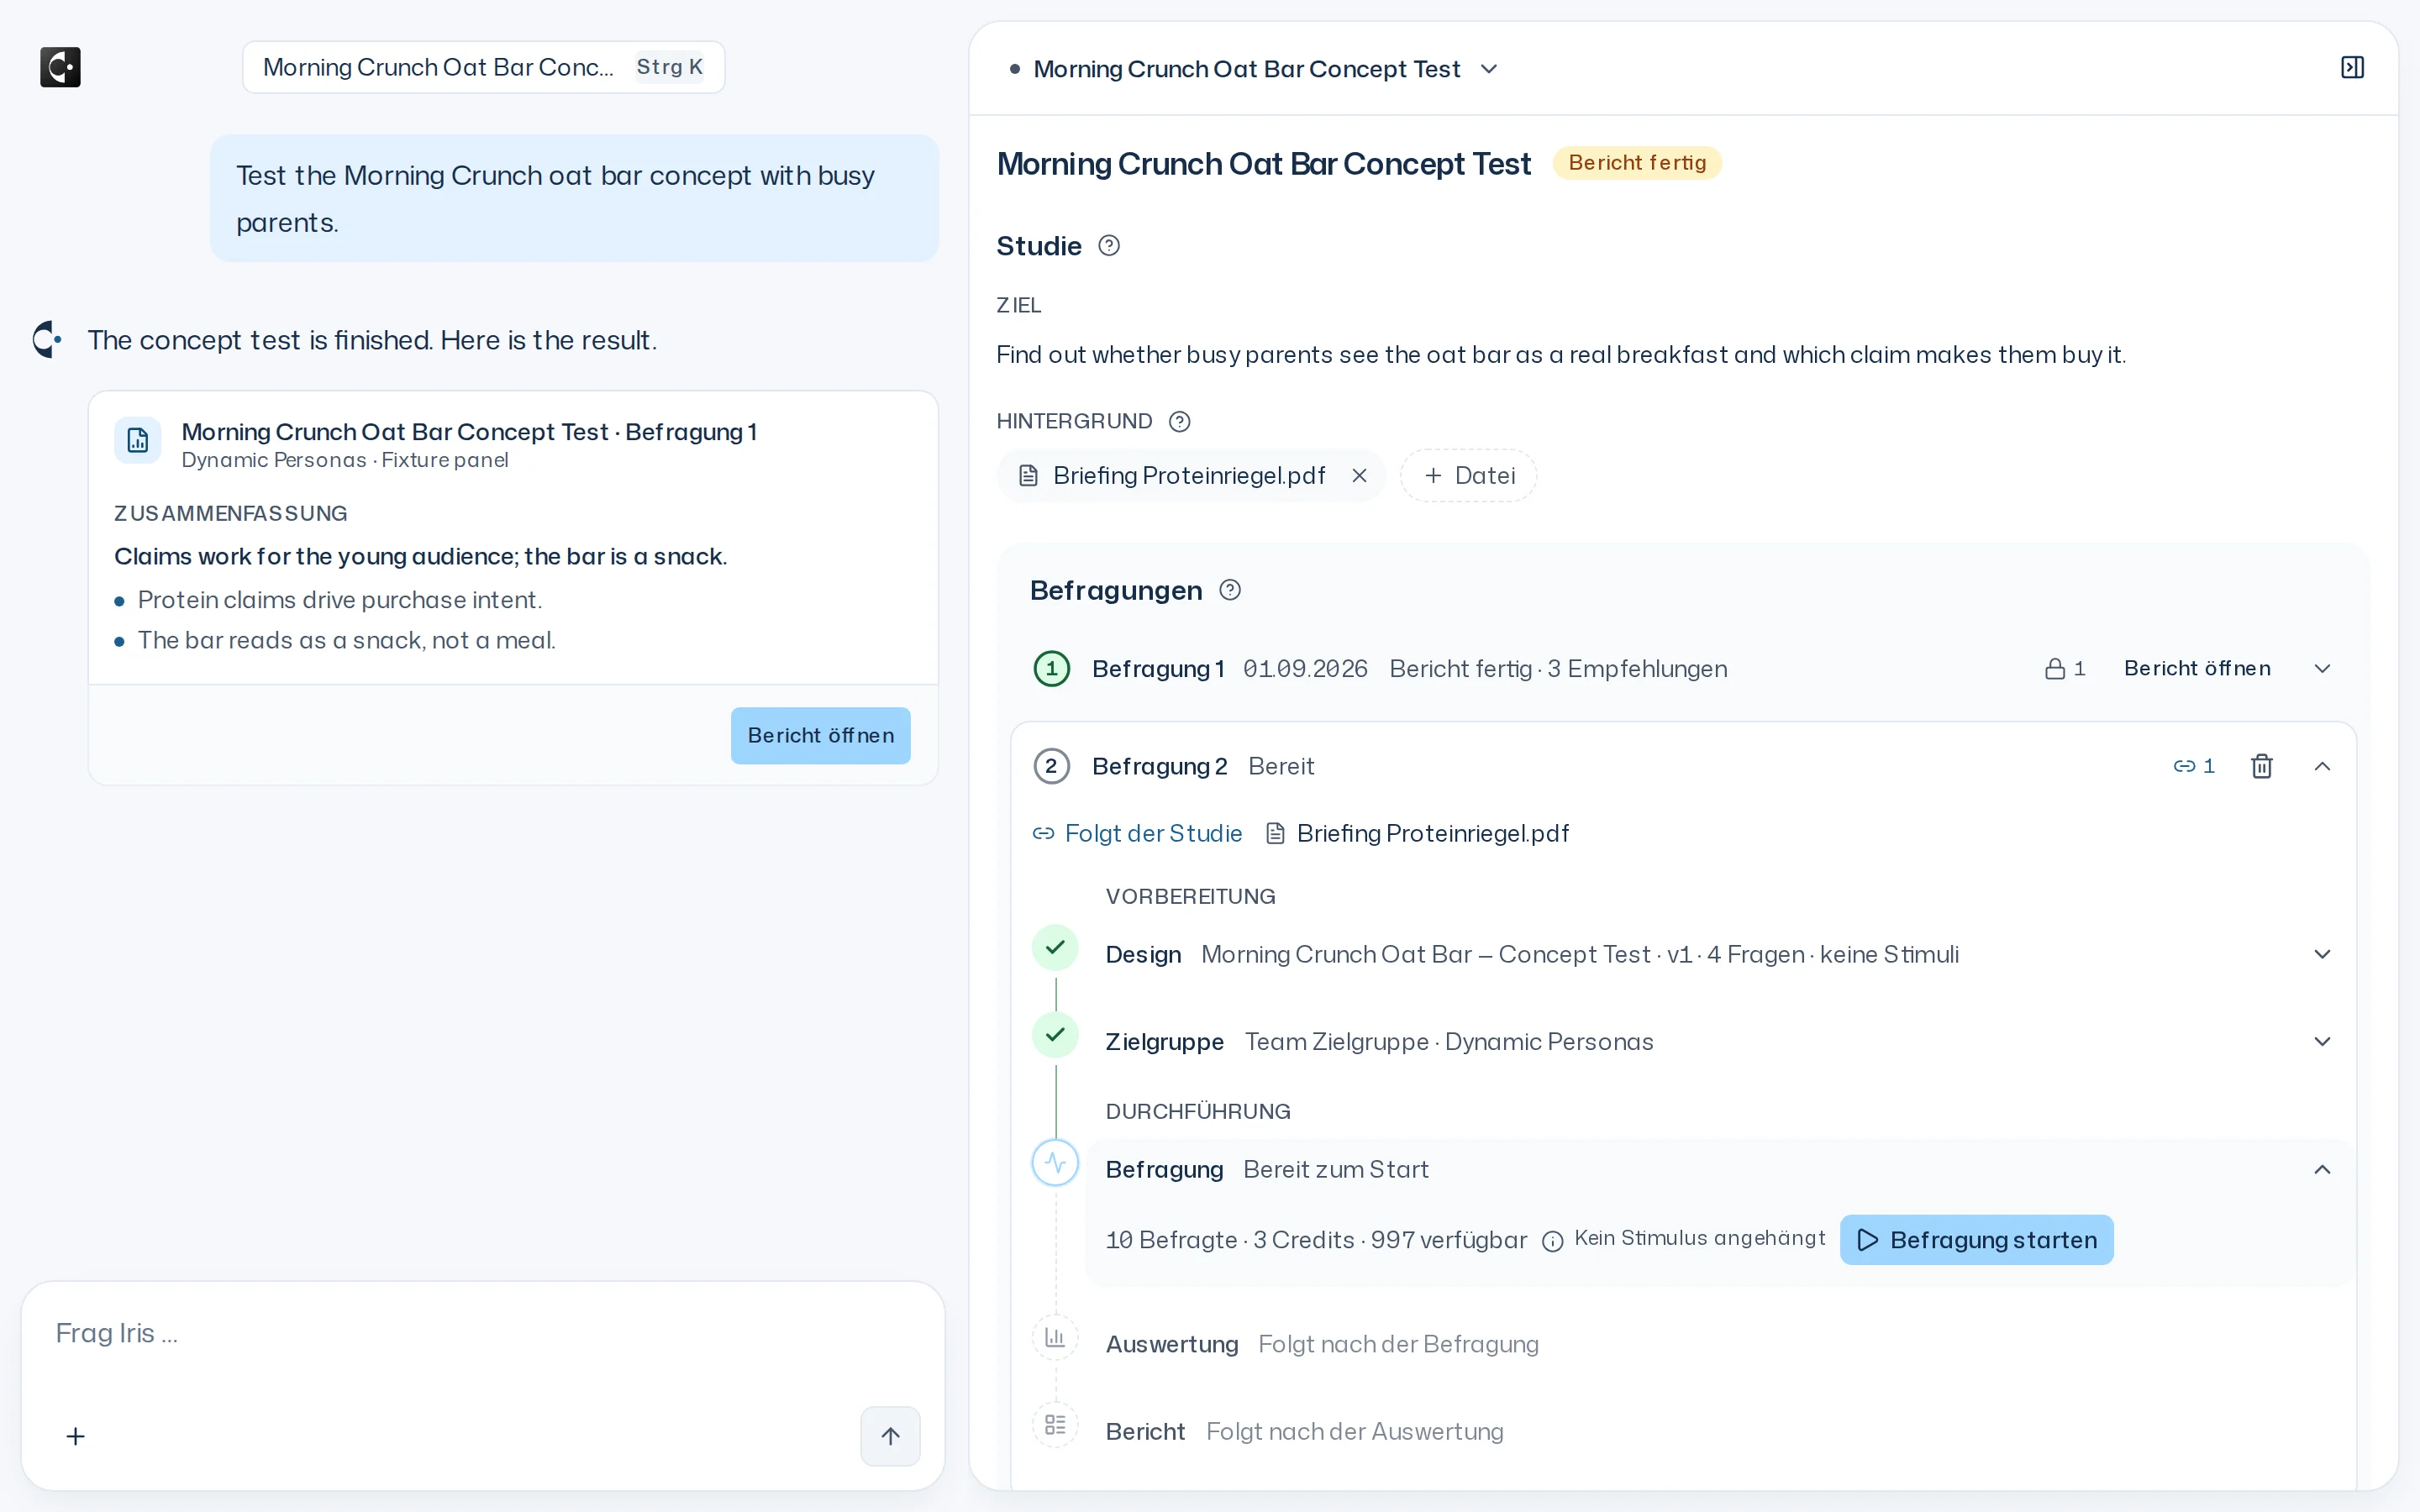Click the Zielgruppe step green checkmark
The image size is (2420, 1512).
(1055, 1034)
